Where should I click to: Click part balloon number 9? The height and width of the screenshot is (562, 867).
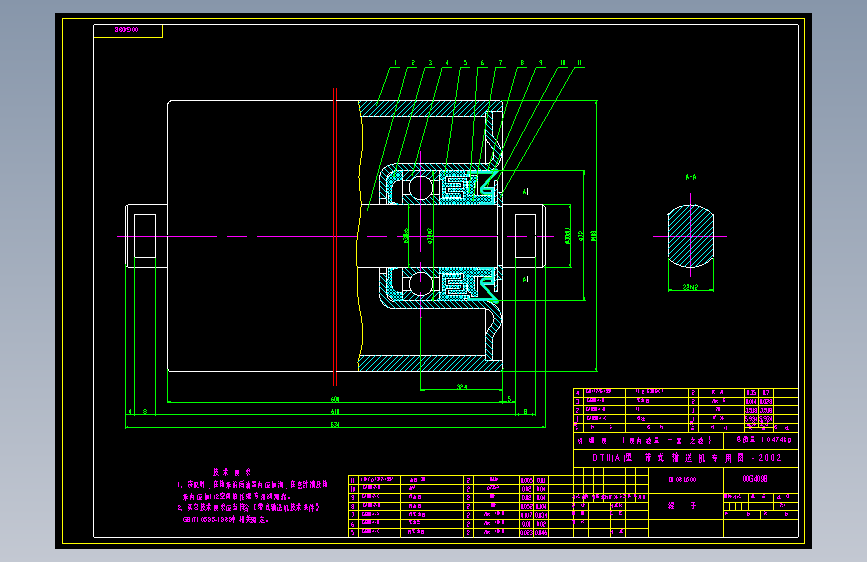pyautogui.click(x=540, y=63)
